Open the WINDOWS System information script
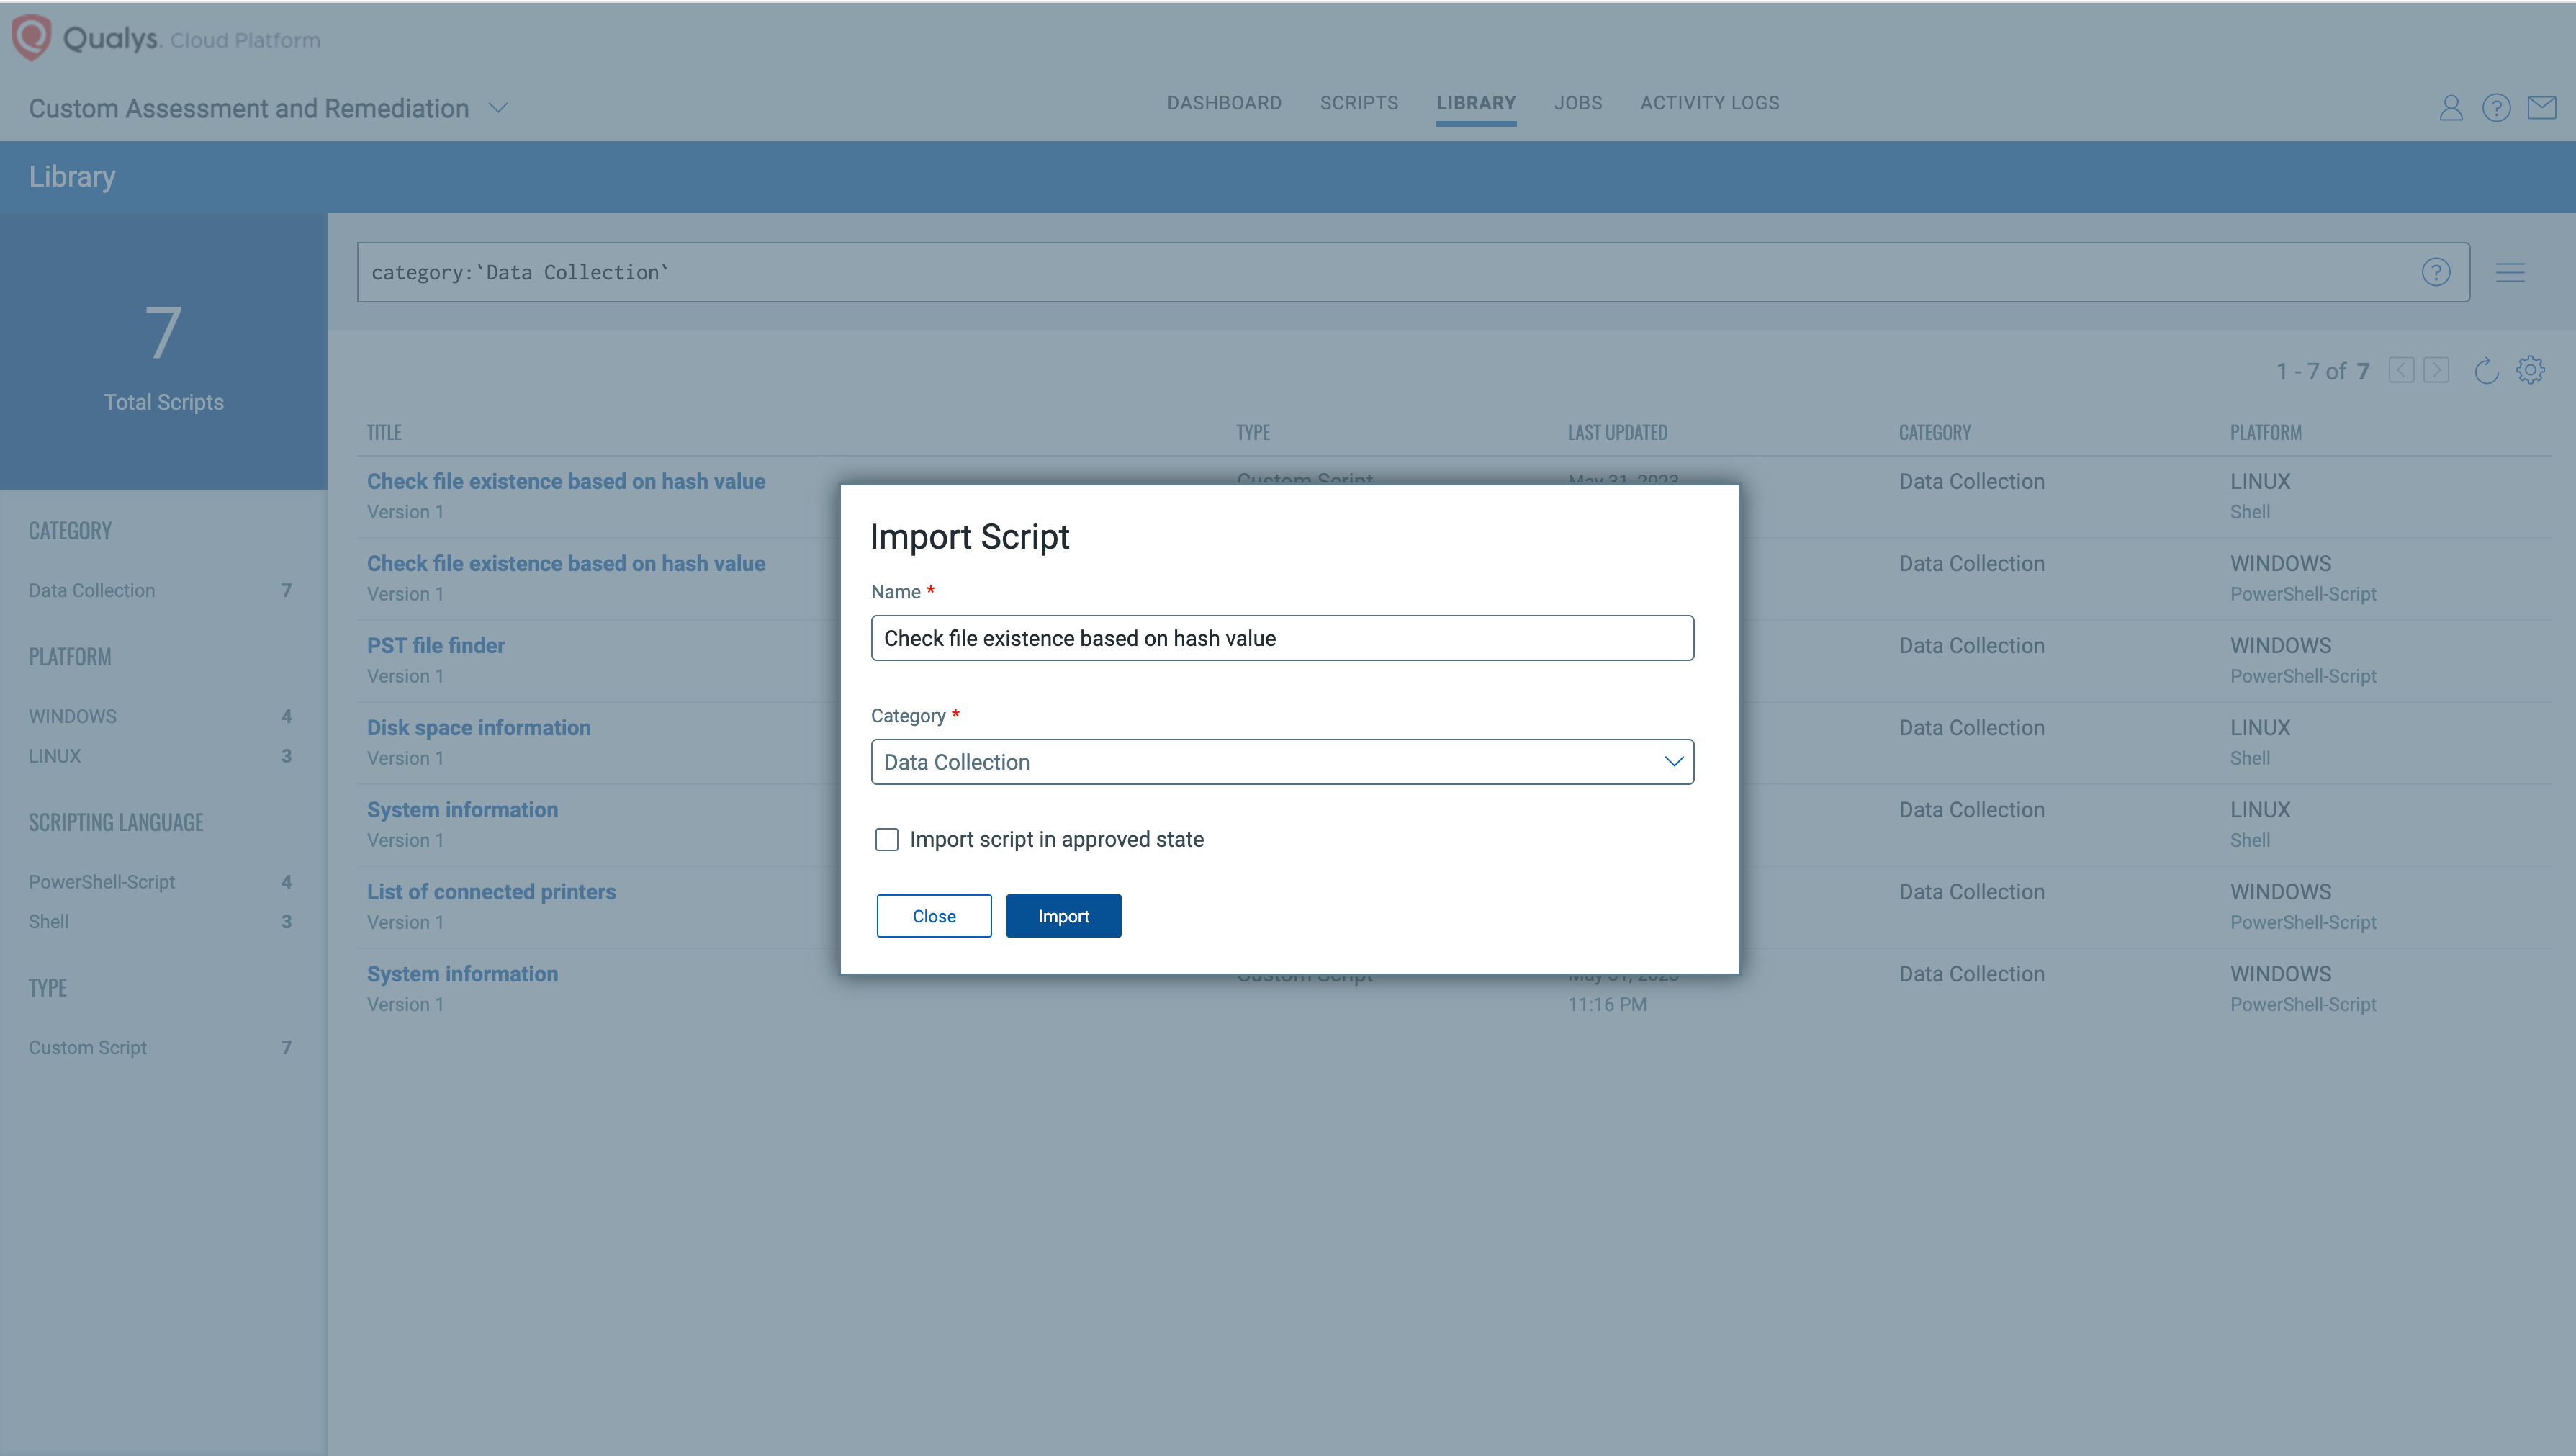 tap(462, 973)
